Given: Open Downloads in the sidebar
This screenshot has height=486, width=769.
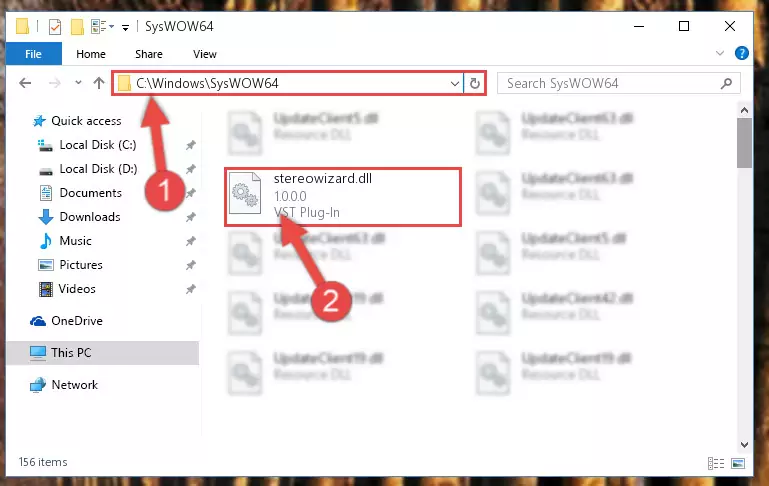Looking at the screenshot, I should [x=90, y=217].
